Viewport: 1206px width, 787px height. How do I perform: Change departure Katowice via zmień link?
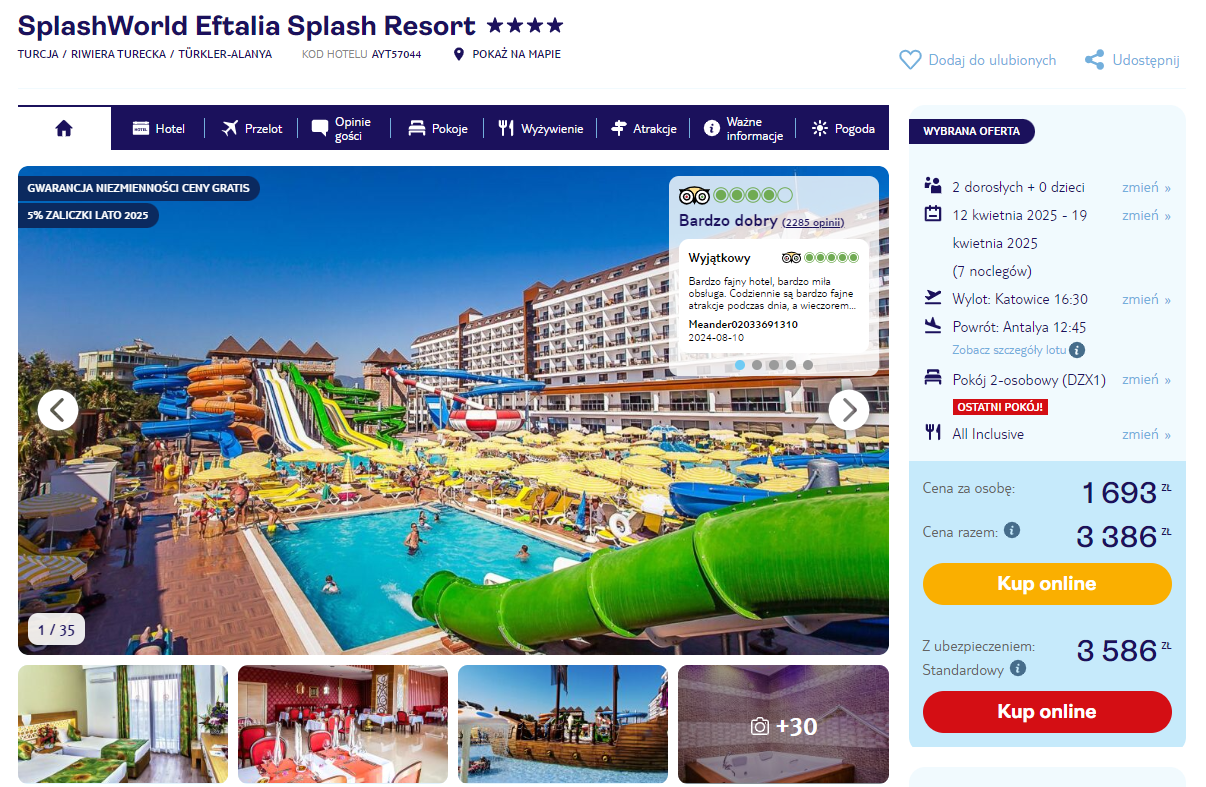[1146, 299]
